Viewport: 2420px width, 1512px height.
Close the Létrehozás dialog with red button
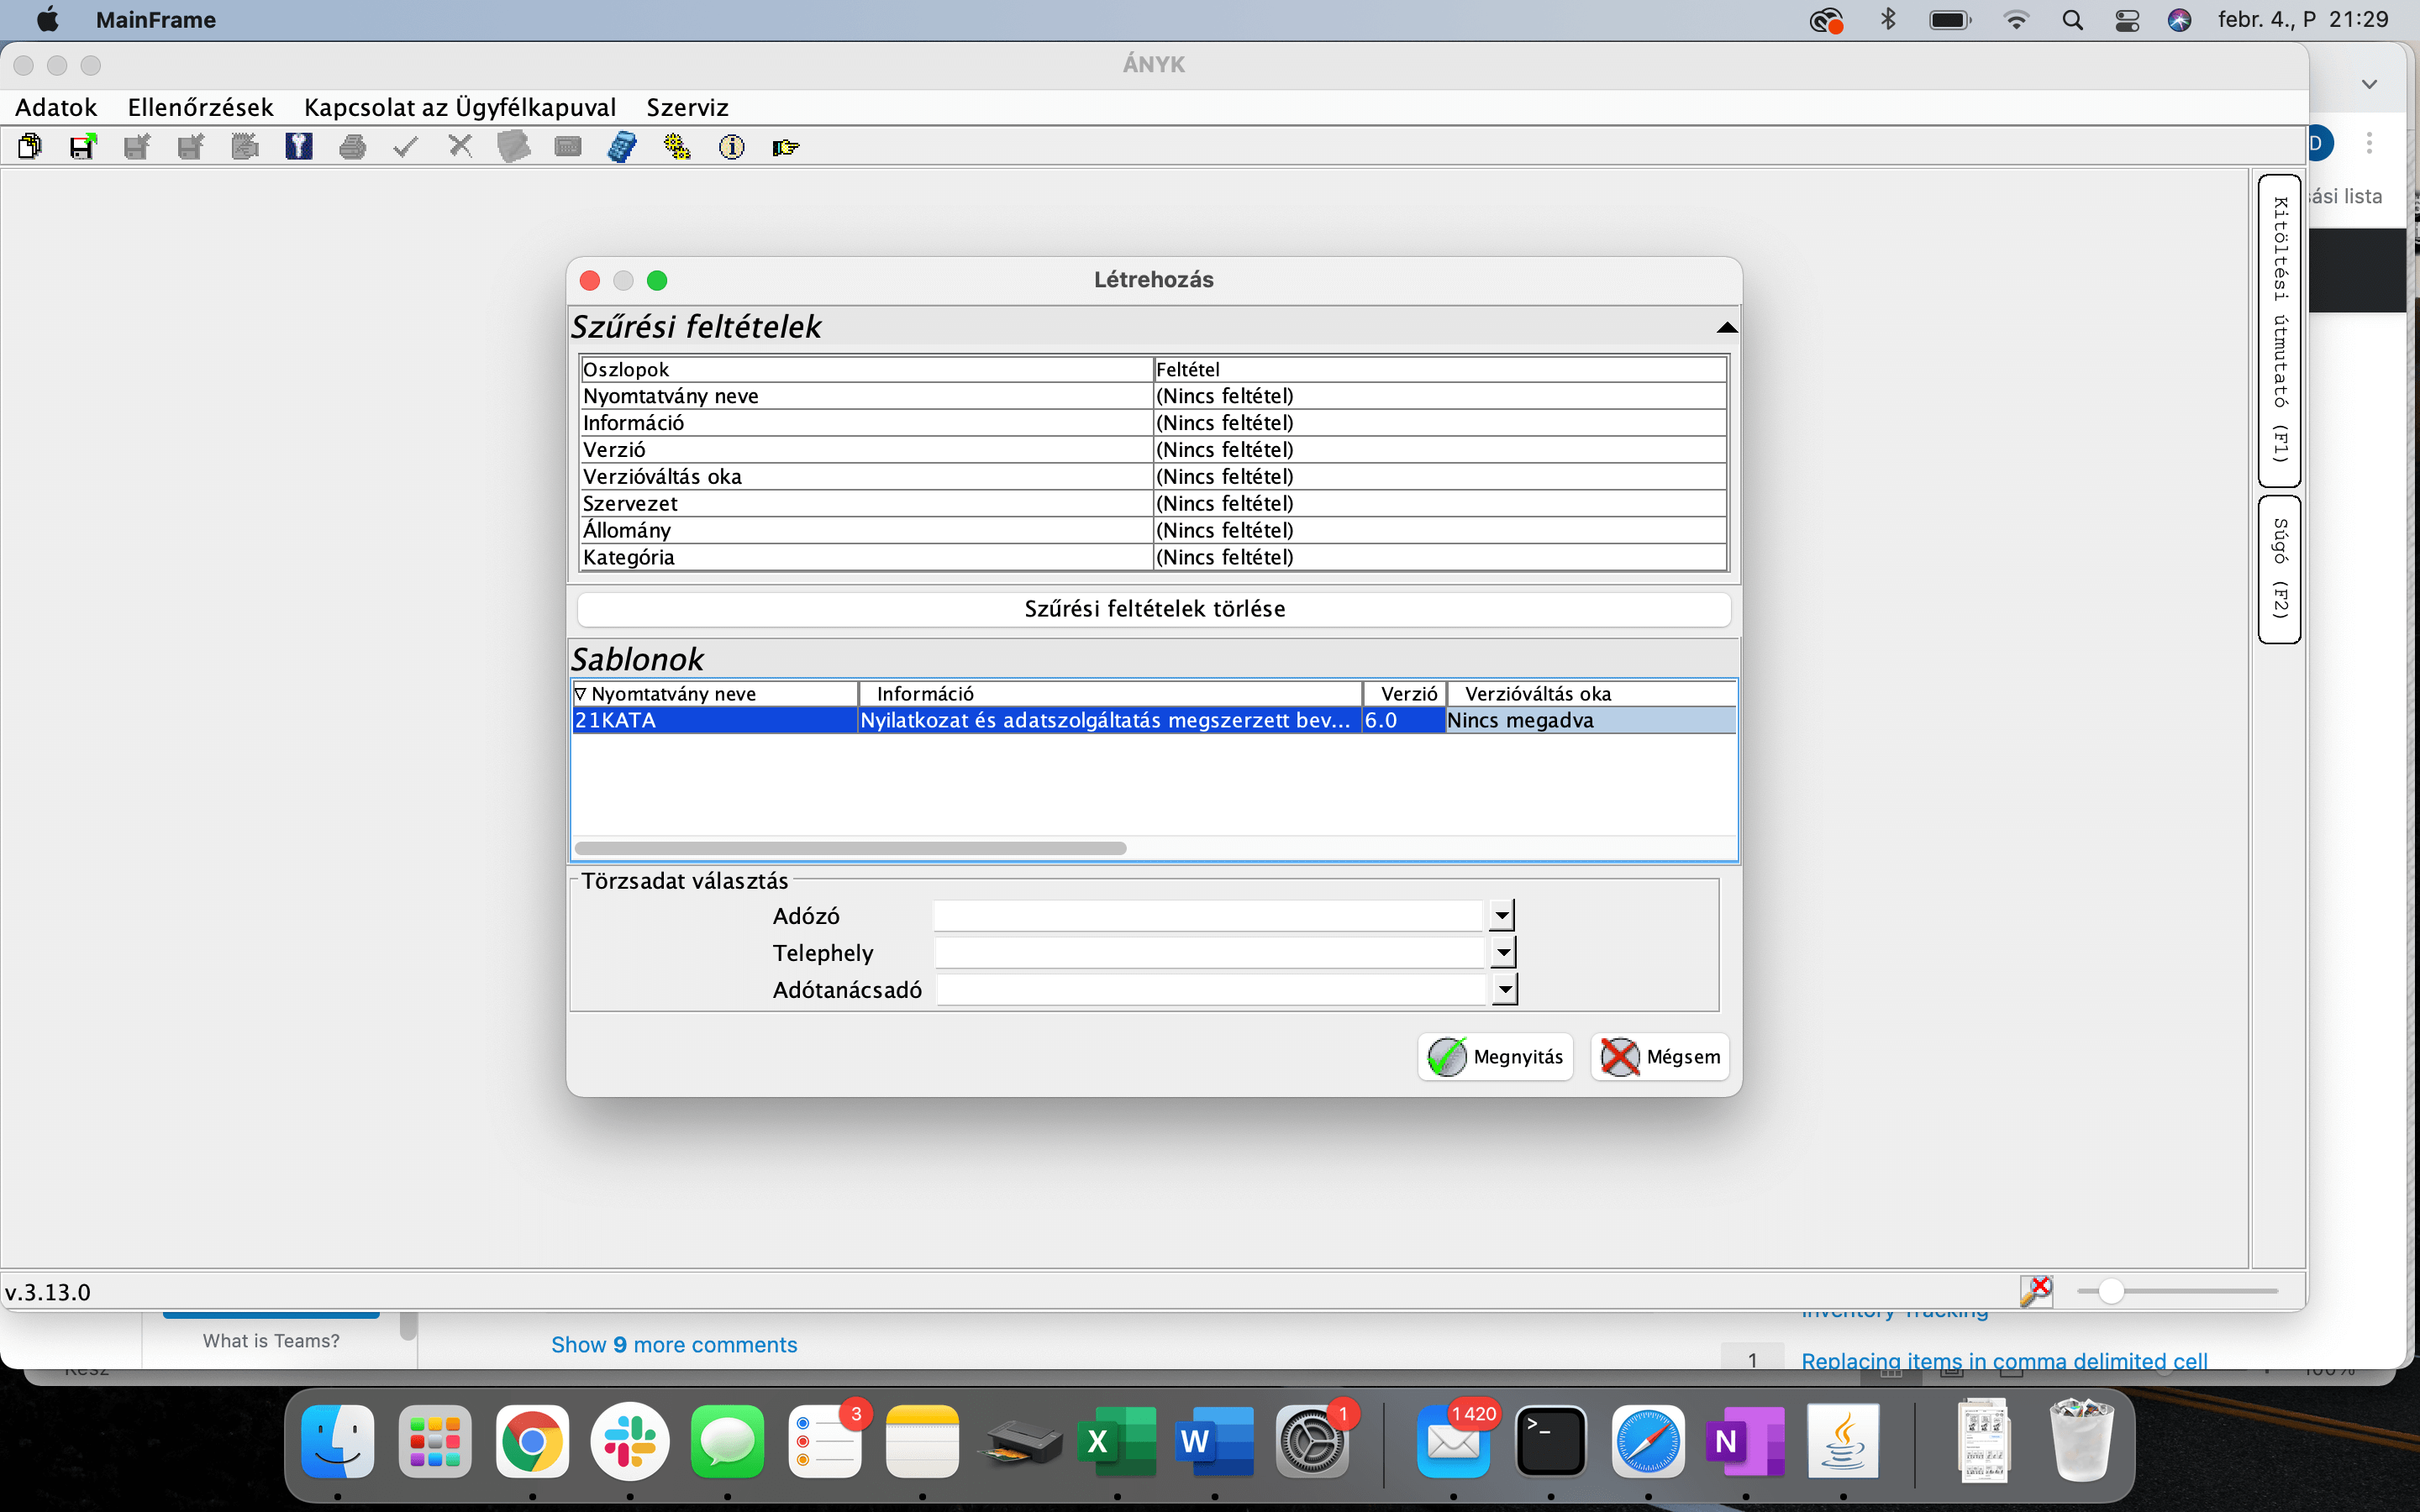(x=590, y=280)
